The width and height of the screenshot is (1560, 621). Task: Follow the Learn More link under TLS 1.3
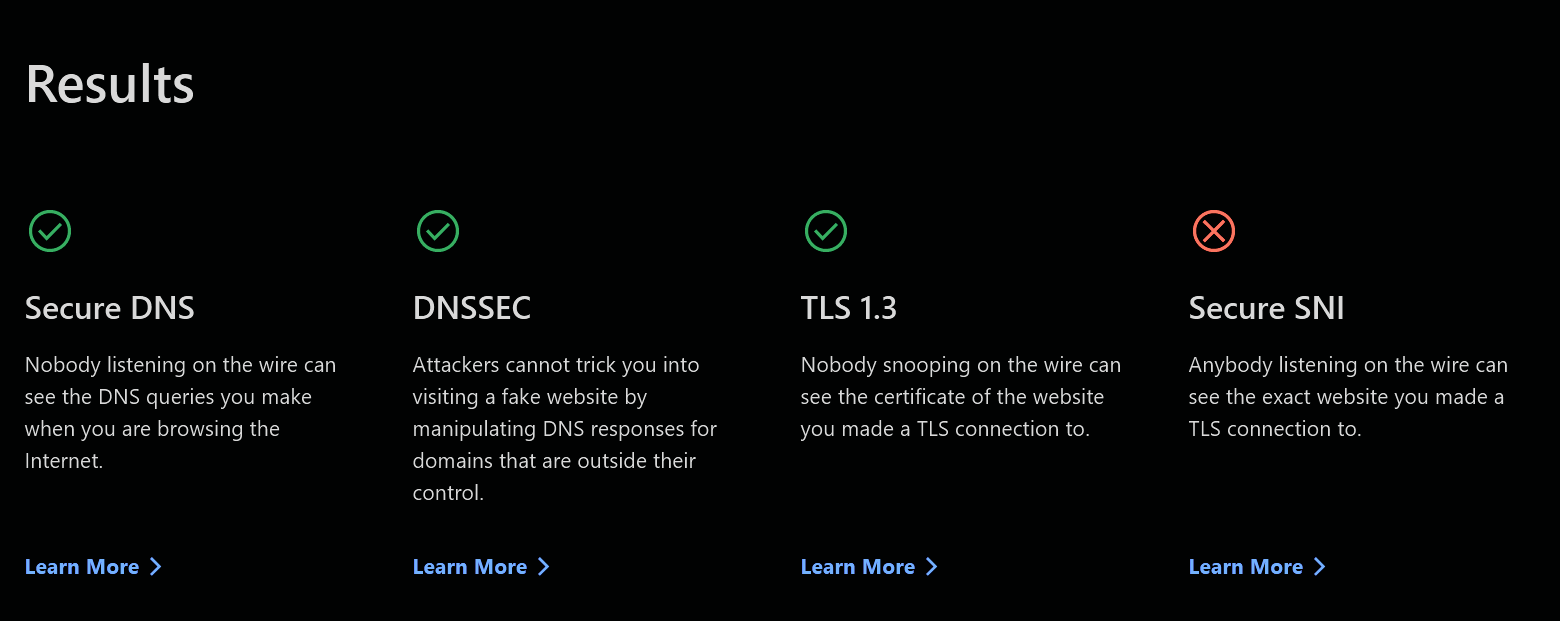[858, 567]
